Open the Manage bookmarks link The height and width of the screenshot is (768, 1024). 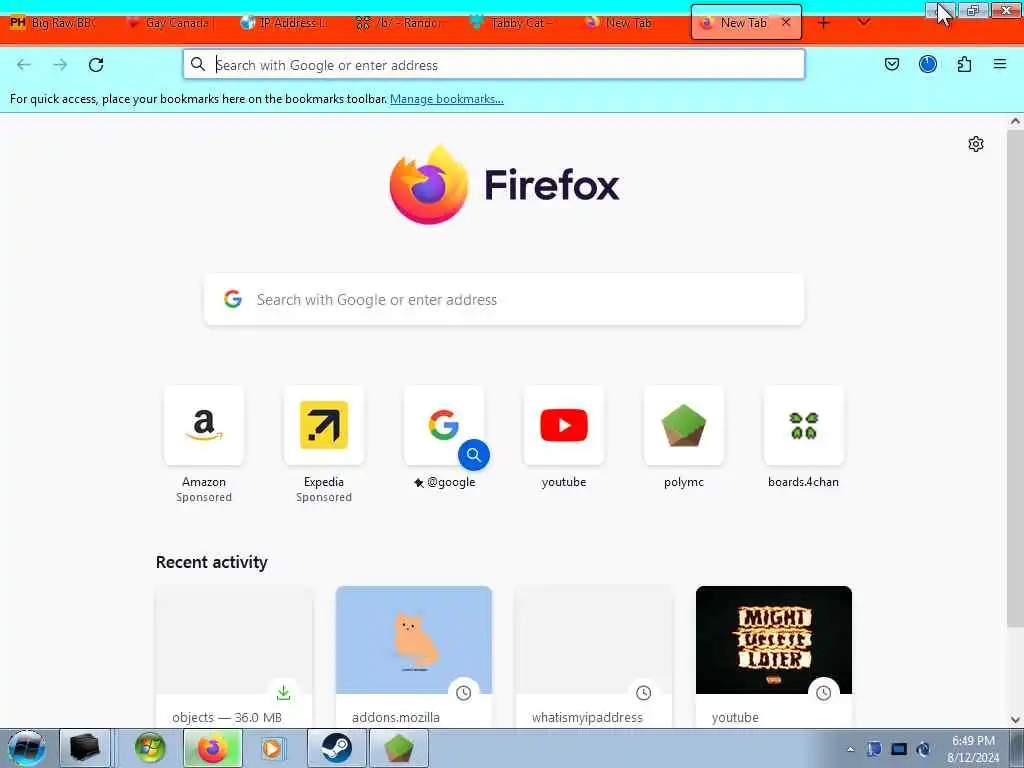[x=447, y=99]
